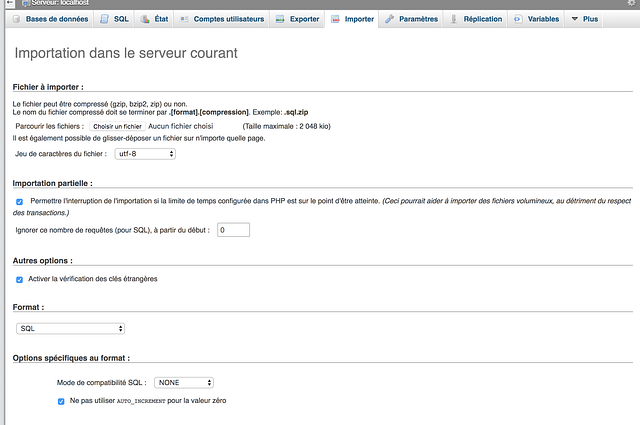Open the Bases de données tab
The image size is (640, 425).
tap(50, 19)
